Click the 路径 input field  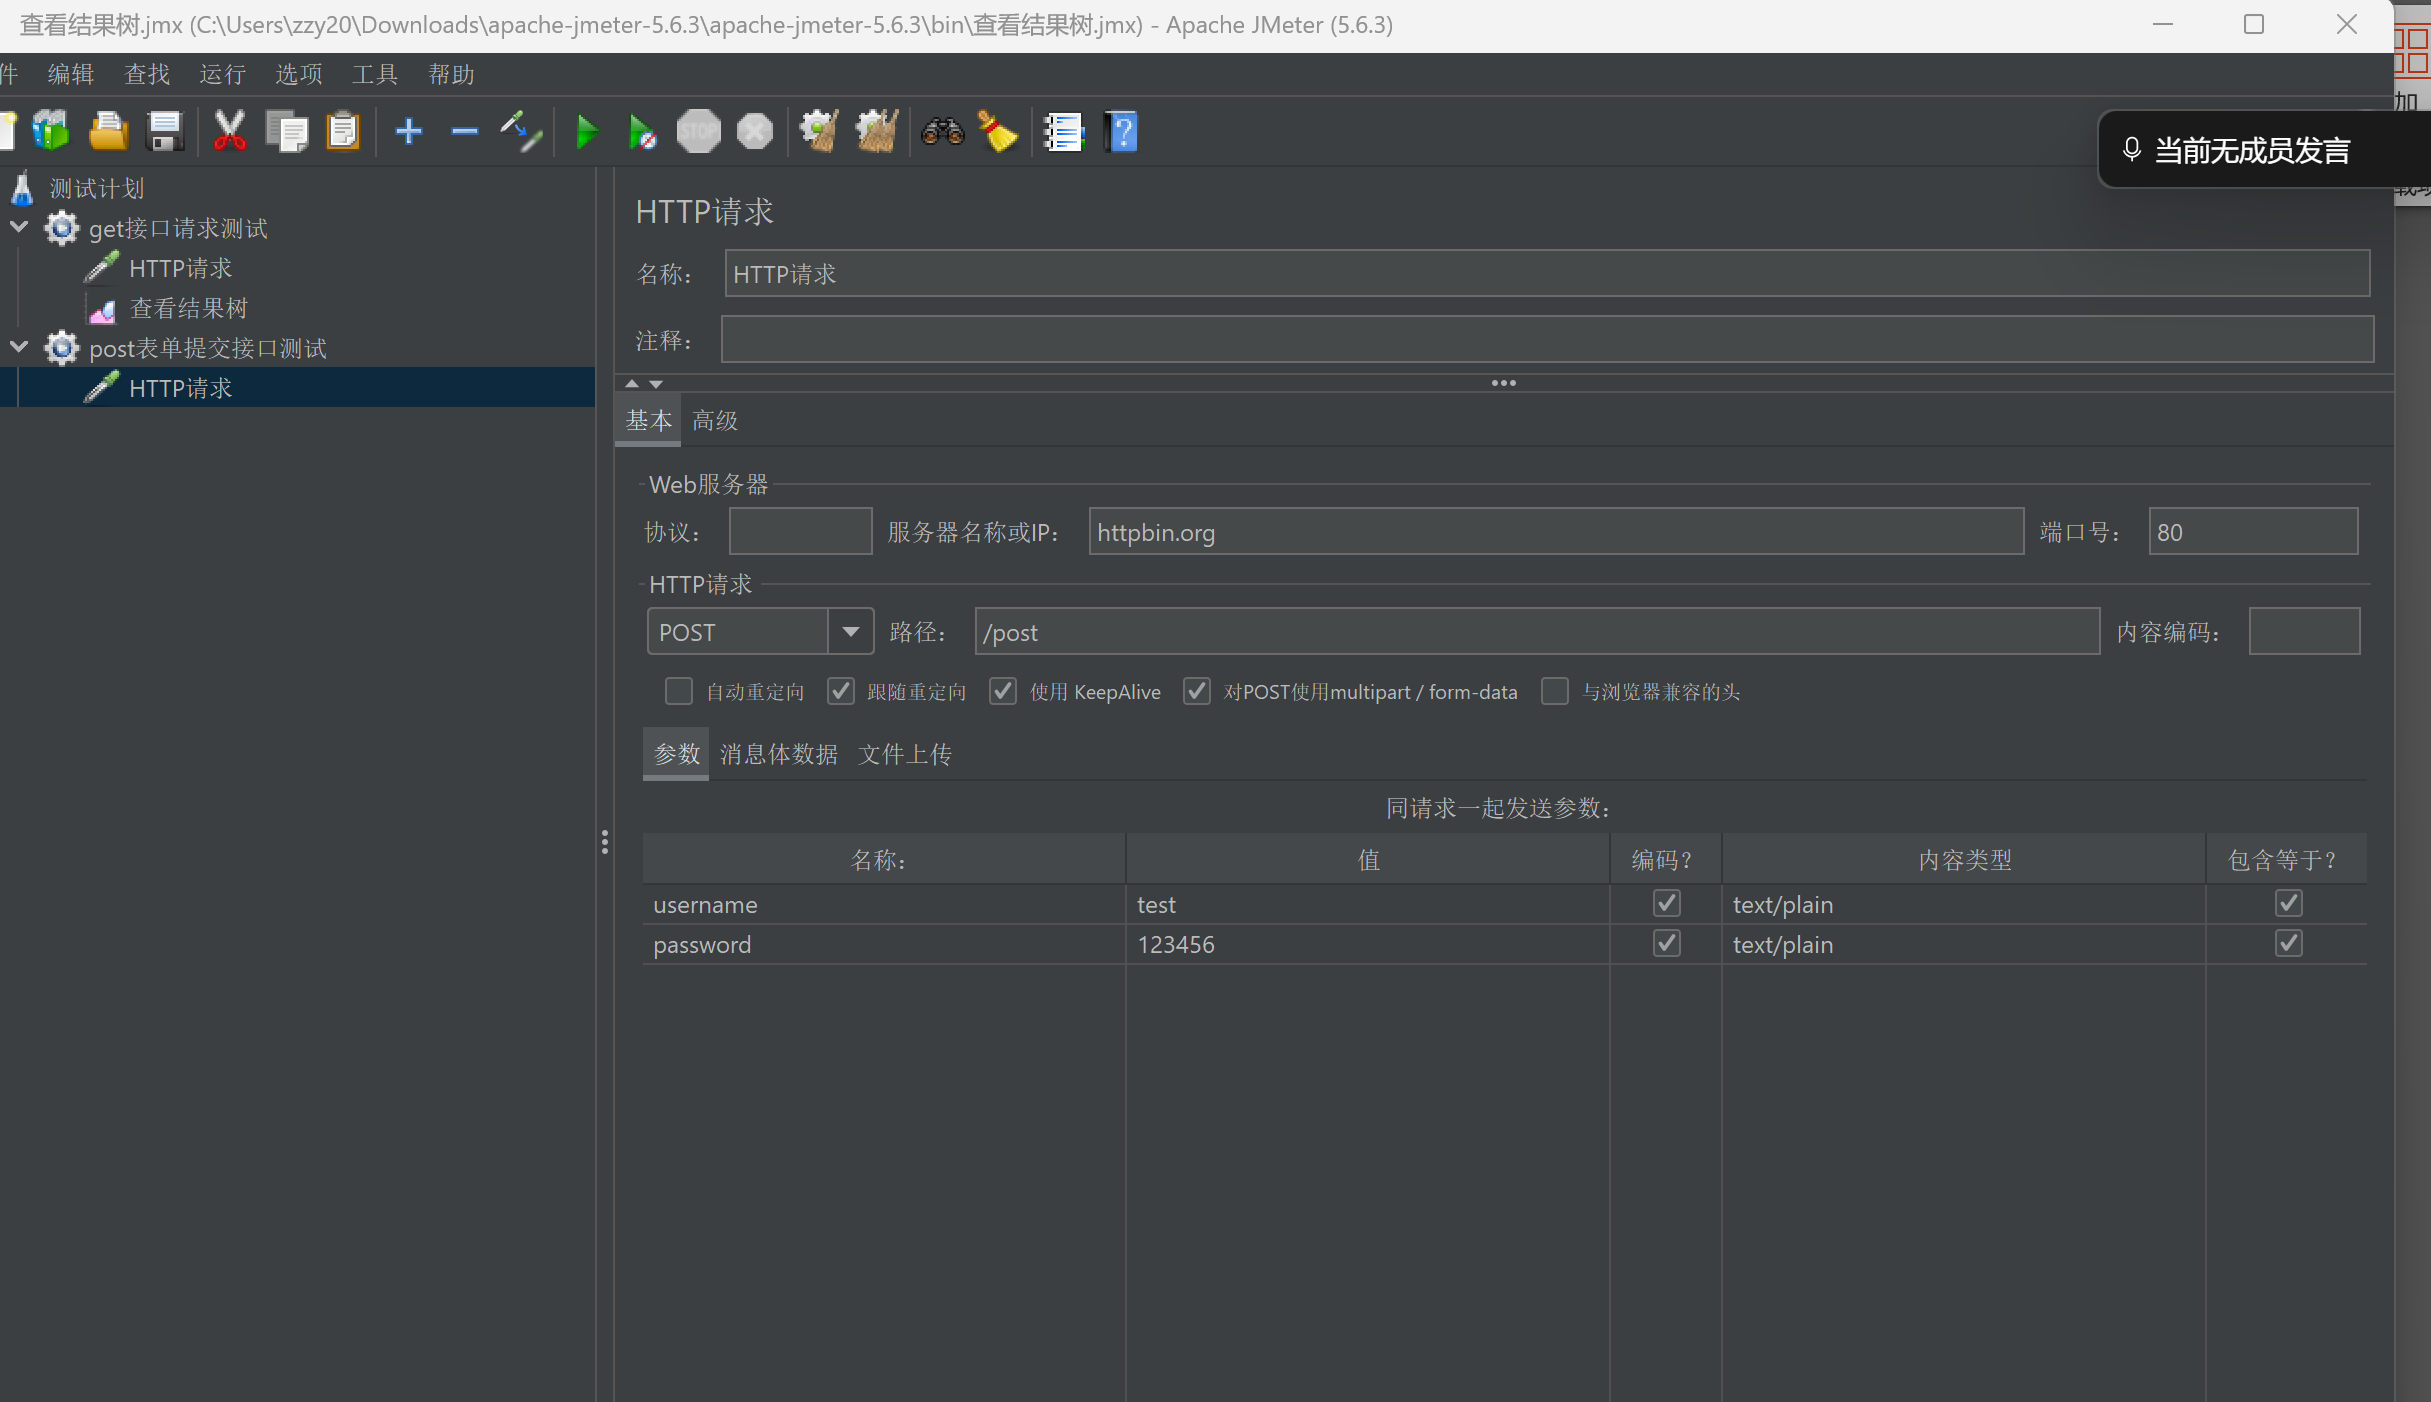pos(1535,632)
